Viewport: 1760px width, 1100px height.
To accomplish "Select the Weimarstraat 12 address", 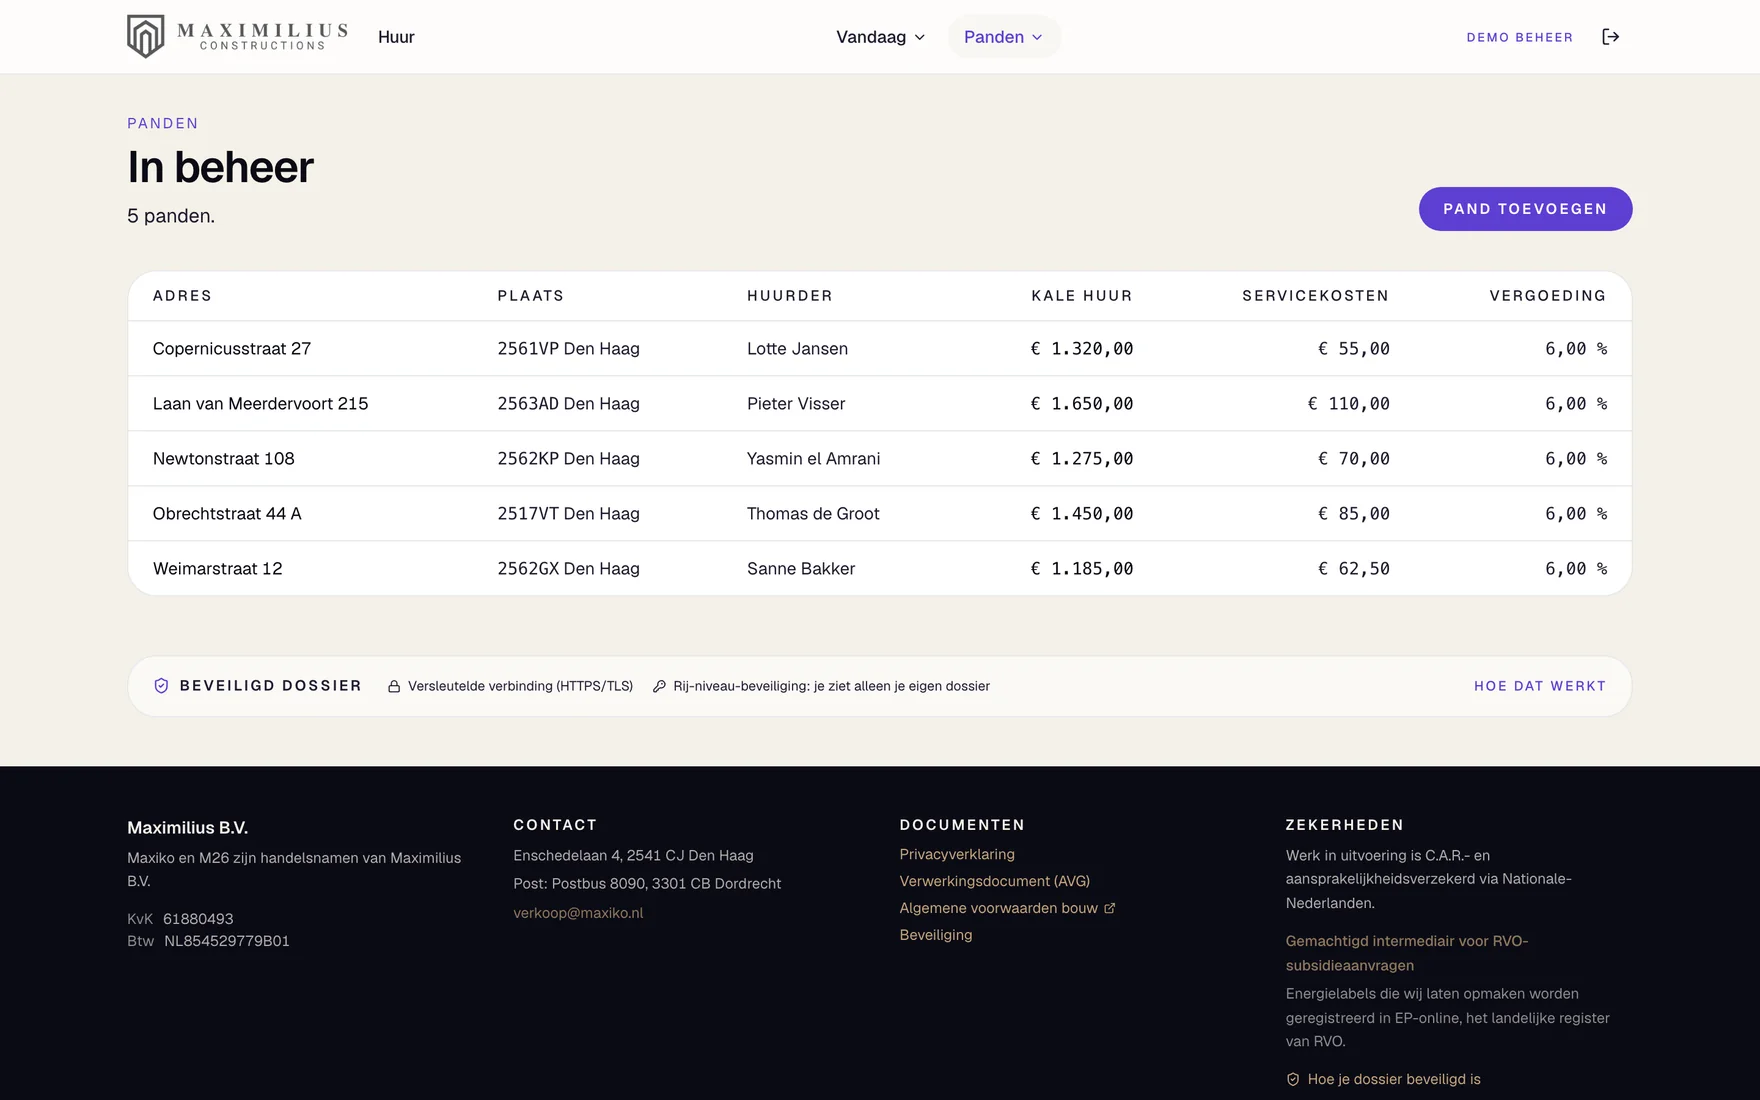I will click(x=218, y=569).
